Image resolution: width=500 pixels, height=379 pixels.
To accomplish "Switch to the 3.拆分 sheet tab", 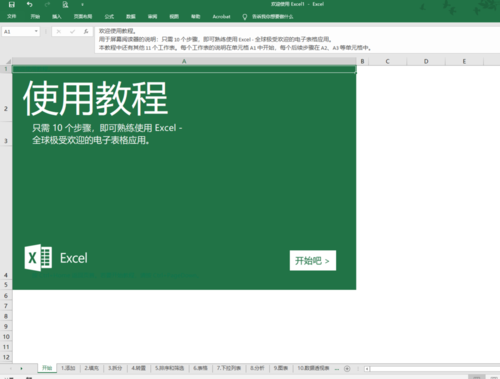I will tap(115, 368).
